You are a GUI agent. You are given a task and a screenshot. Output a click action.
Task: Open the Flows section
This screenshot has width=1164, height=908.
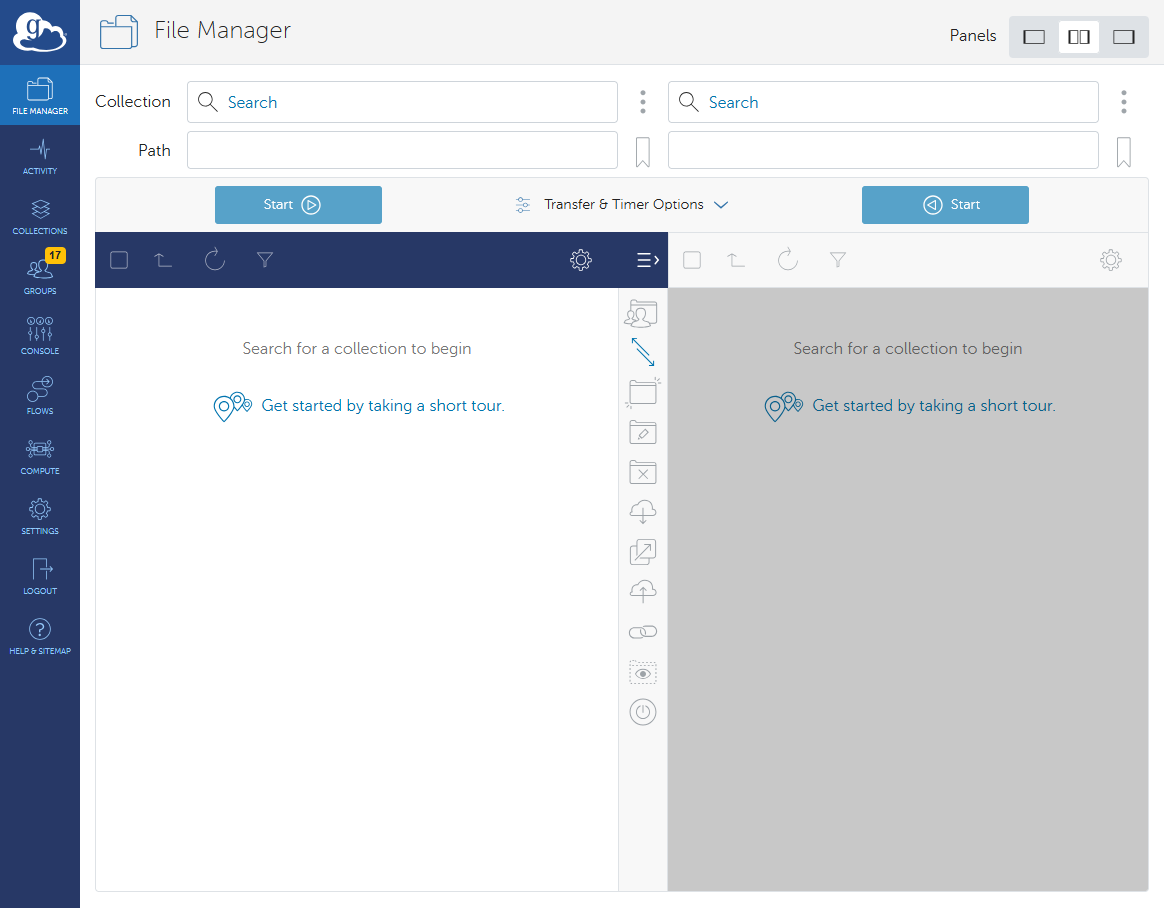coord(40,397)
